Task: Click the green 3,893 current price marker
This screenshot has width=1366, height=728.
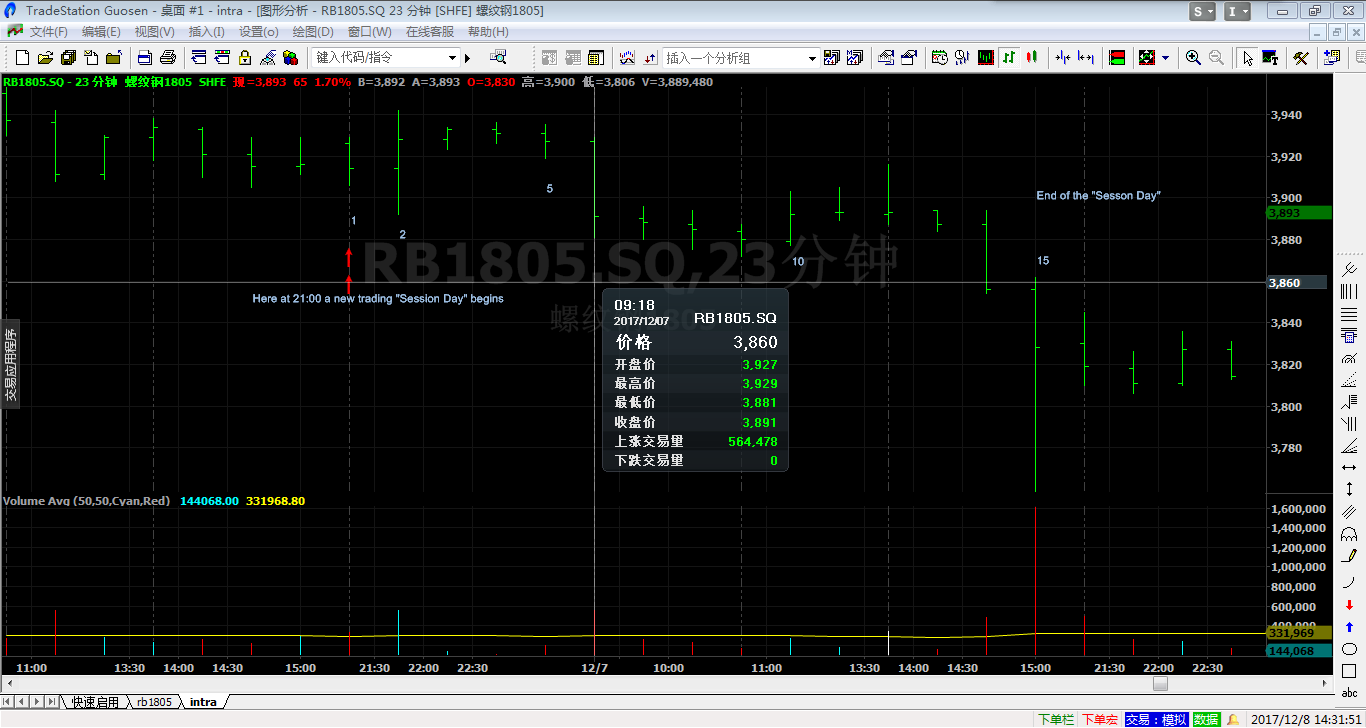Action: click(x=1299, y=213)
